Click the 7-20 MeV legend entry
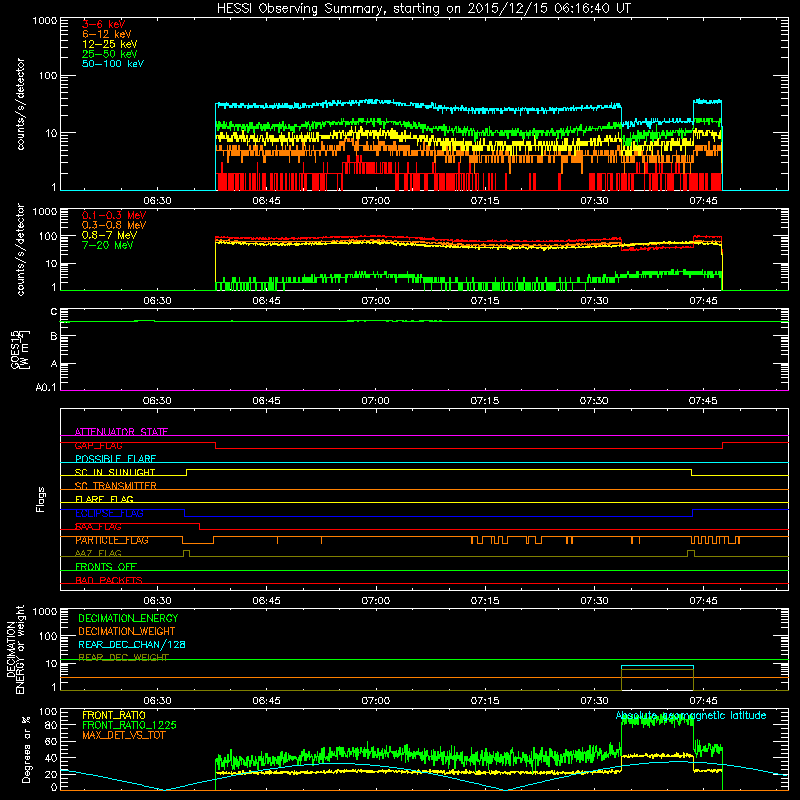This screenshot has height=800, width=800. (108, 245)
